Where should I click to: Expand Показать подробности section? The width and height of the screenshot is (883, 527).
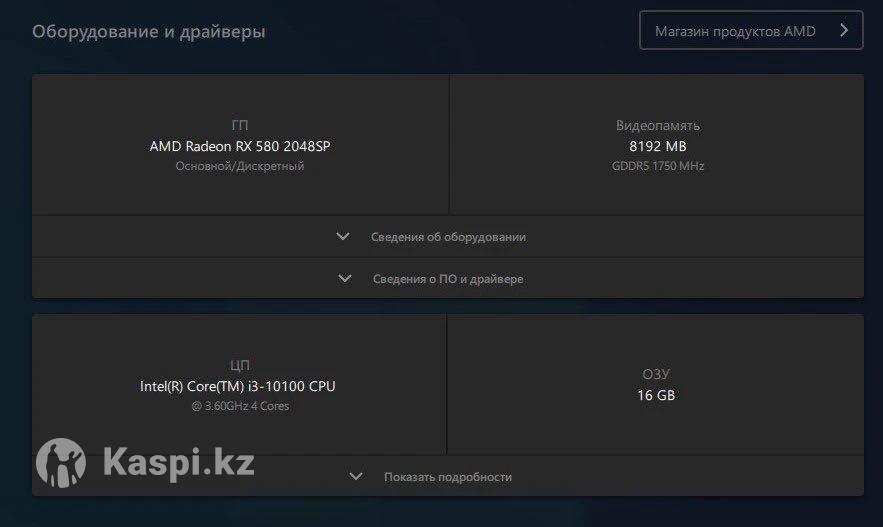click(448, 476)
